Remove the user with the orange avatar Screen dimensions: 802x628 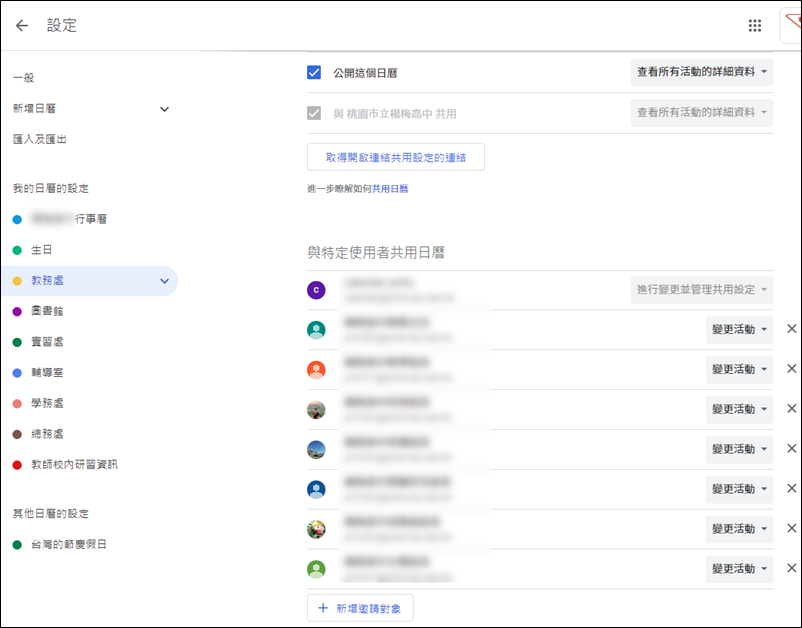coord(791,369)
